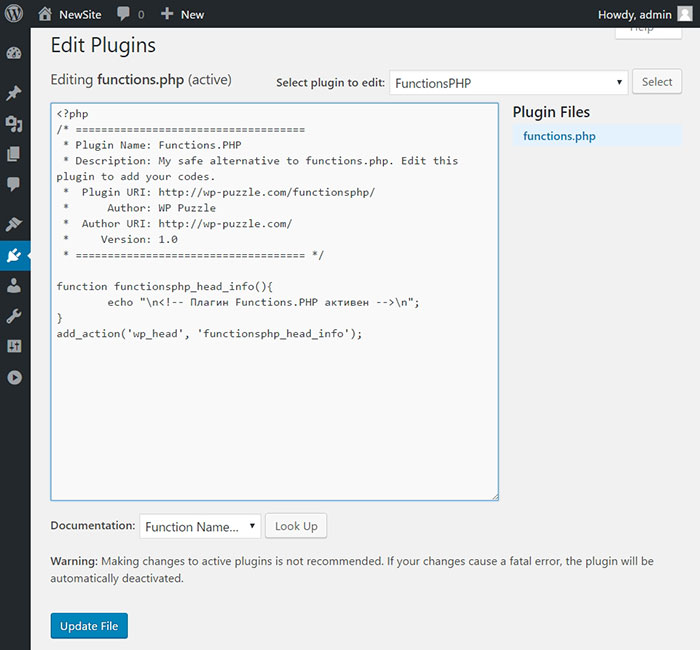Click the Documentation label
The height and width of the screenshot is (650, 700).
pos(93,525)
